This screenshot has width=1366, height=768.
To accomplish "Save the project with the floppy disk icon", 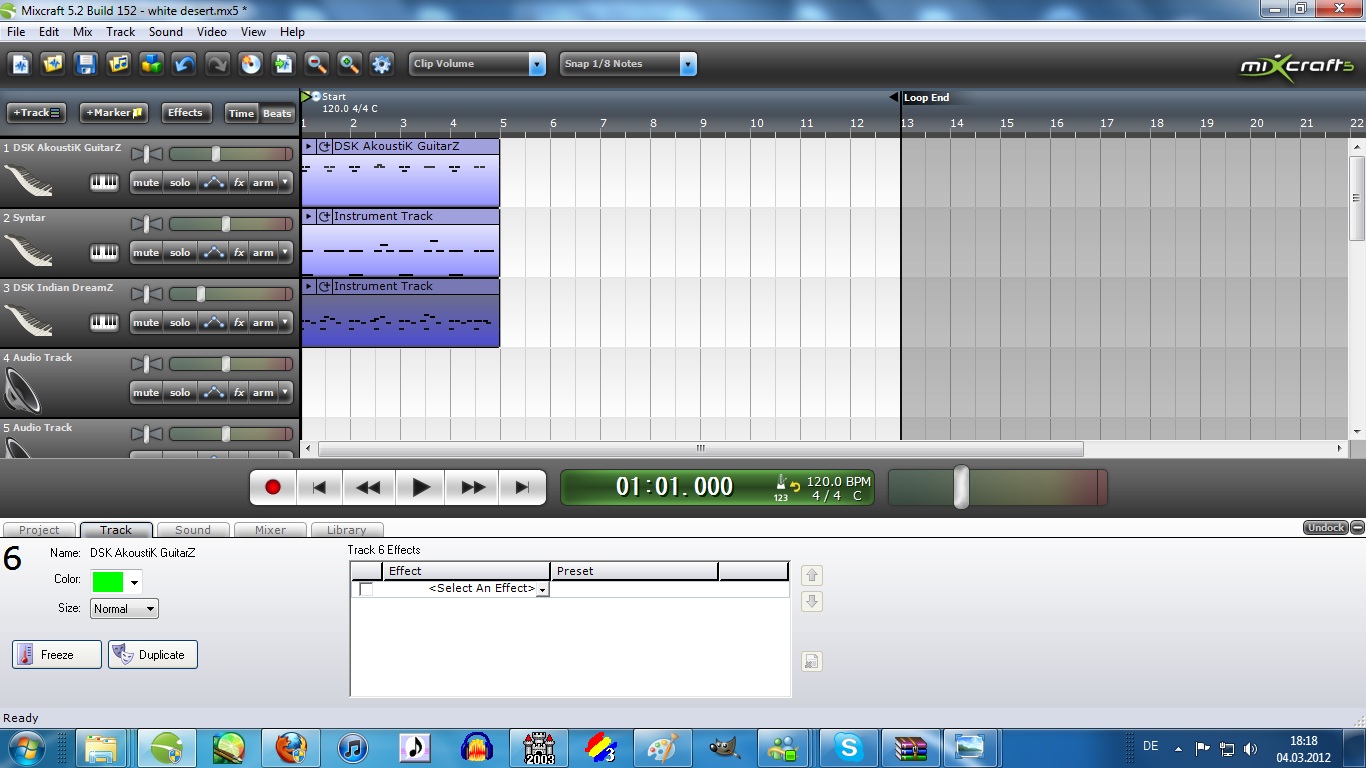I will click(x=87, y=64).
